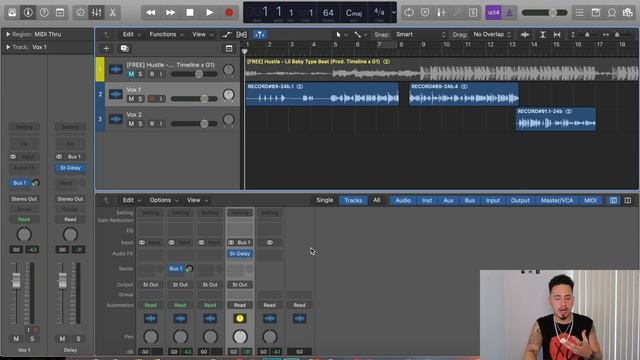Toggle Show Automation curve icon
This screenshot has height=360, width=640.
tap(227, 35)
